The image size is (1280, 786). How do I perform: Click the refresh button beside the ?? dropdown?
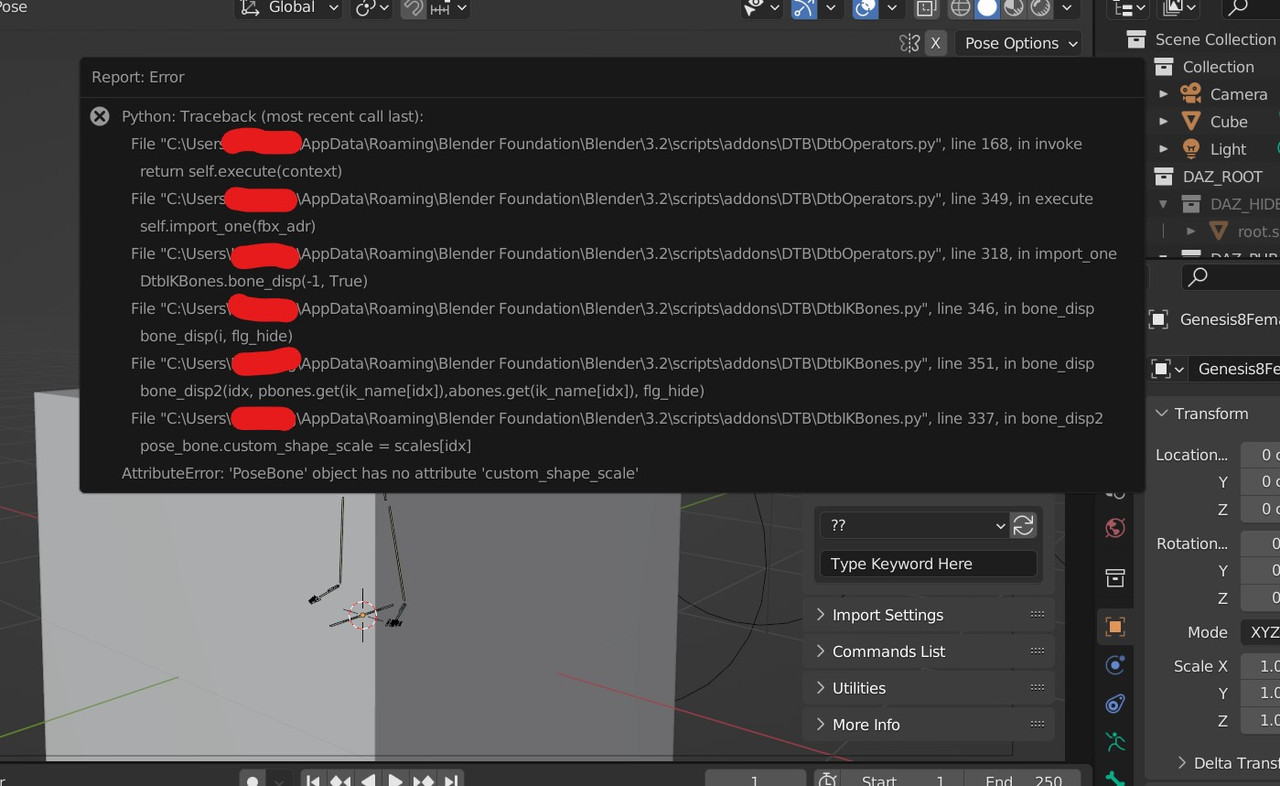[1023, 525]
